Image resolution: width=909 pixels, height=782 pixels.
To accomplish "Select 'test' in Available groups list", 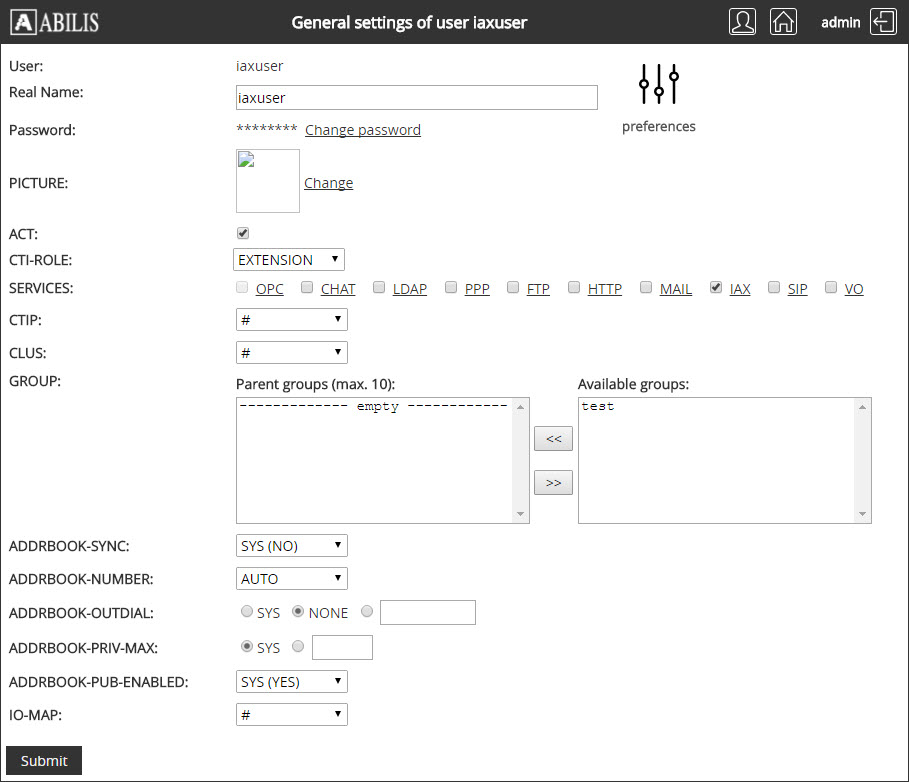I will (x=598, y=407).
